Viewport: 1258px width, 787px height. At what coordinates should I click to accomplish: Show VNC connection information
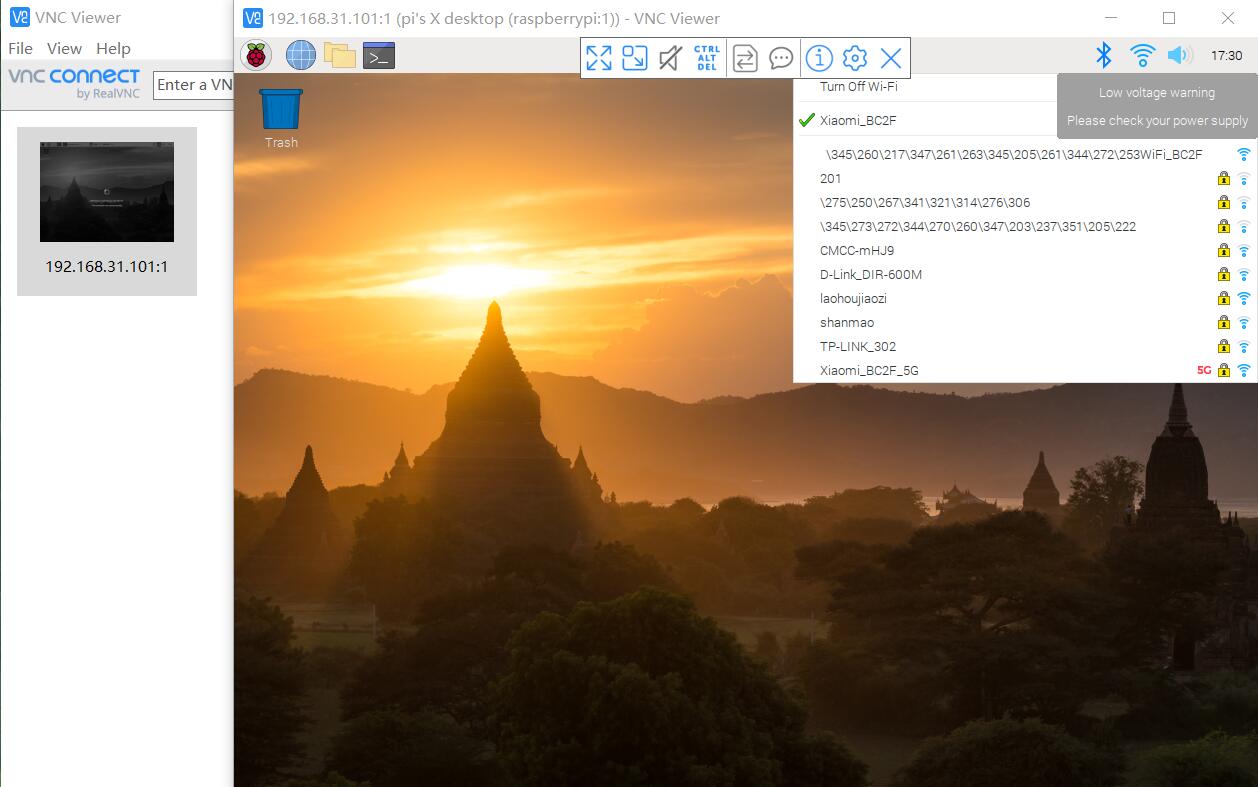point(819,58)
